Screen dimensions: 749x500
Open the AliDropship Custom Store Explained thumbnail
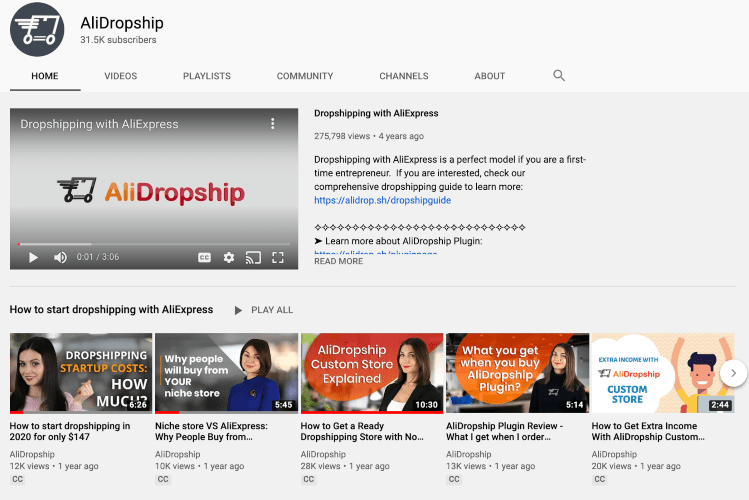coord(371,373)
